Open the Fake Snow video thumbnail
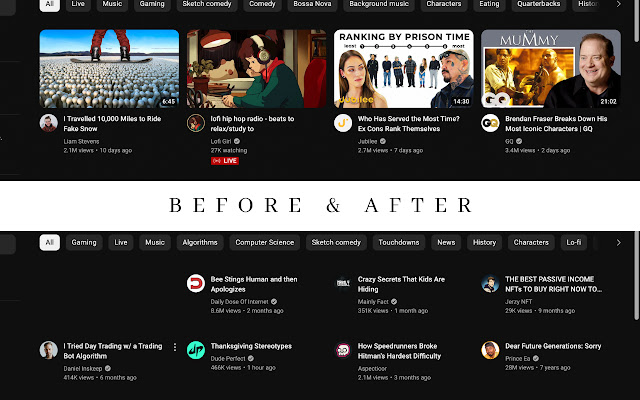Screen dimensions: 640x400 (x=109, y=69)
